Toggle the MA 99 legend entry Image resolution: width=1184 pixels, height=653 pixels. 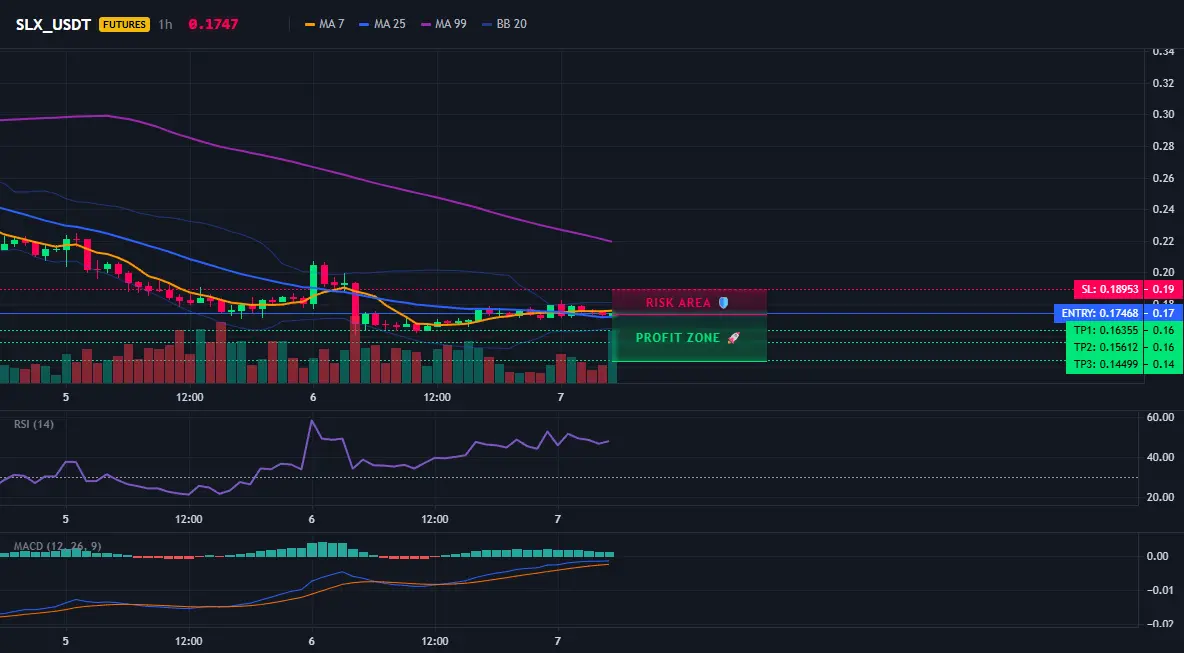click(x=444, y=24)
